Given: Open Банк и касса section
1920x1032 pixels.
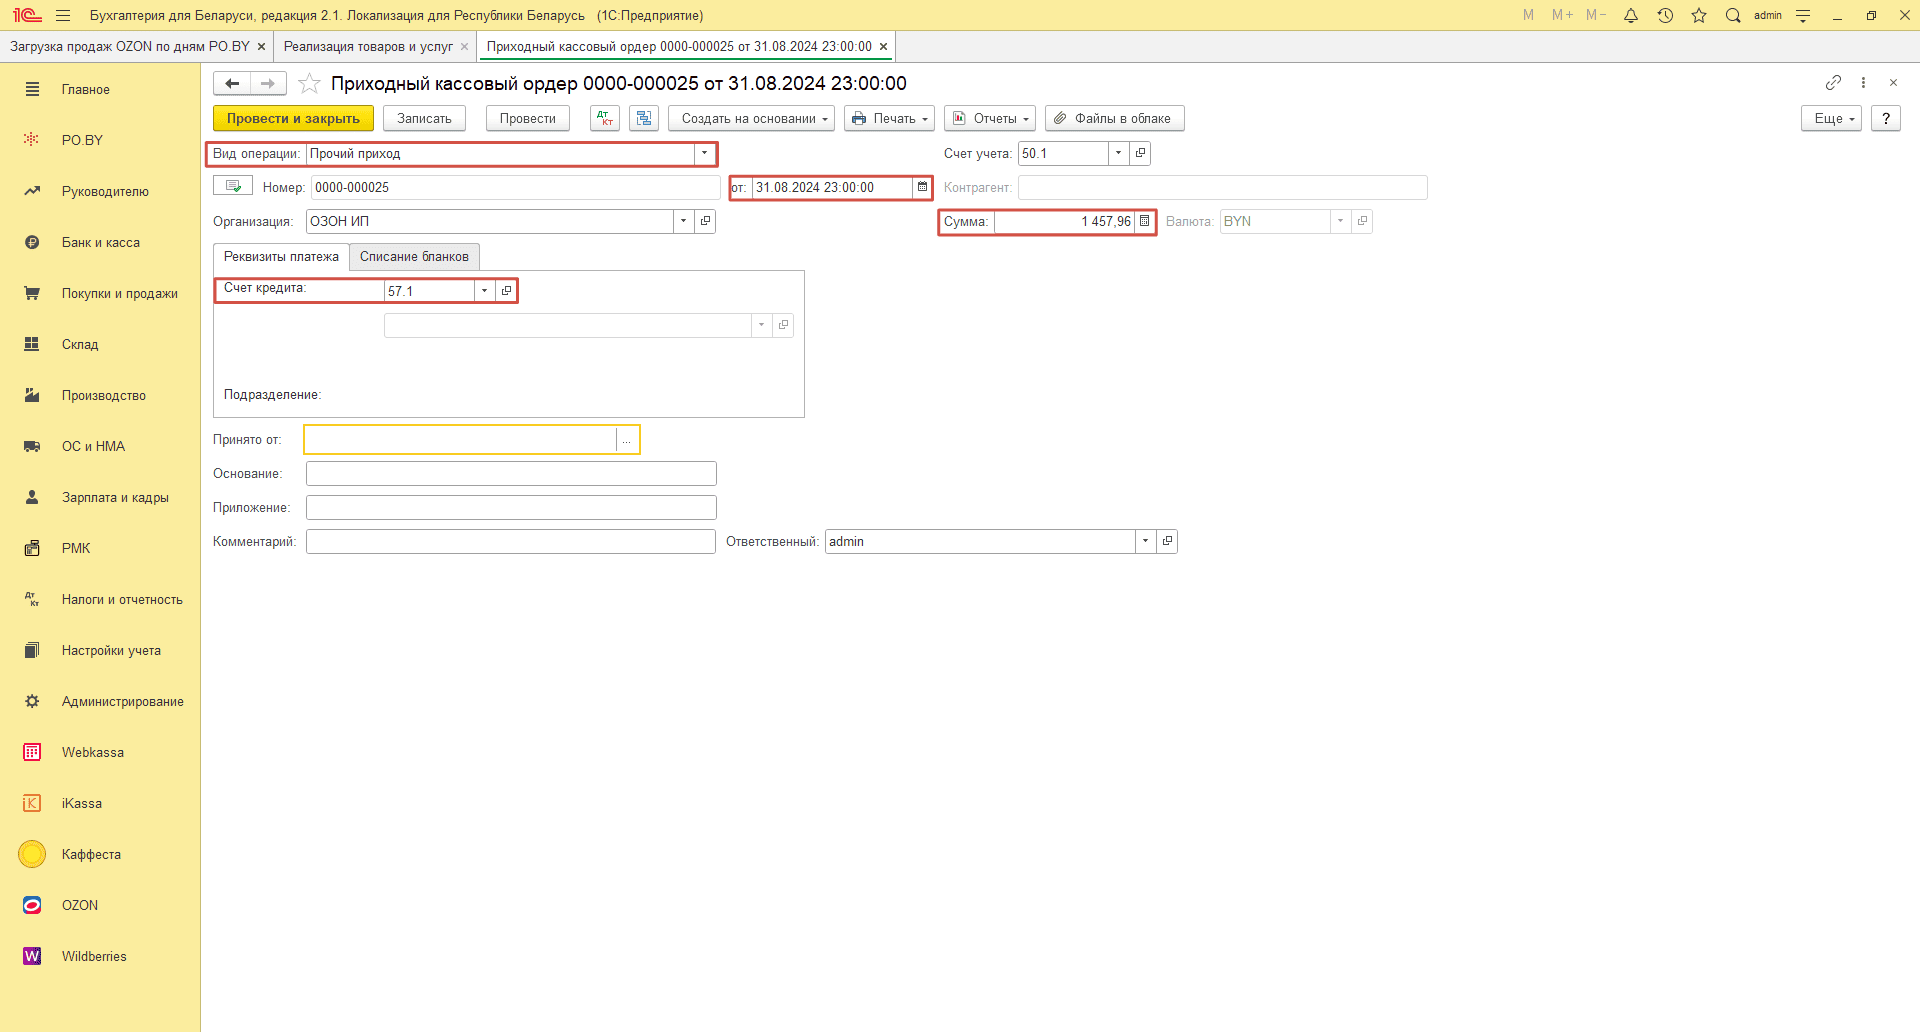Looking at the screenshot, I should tap(100, 242).
